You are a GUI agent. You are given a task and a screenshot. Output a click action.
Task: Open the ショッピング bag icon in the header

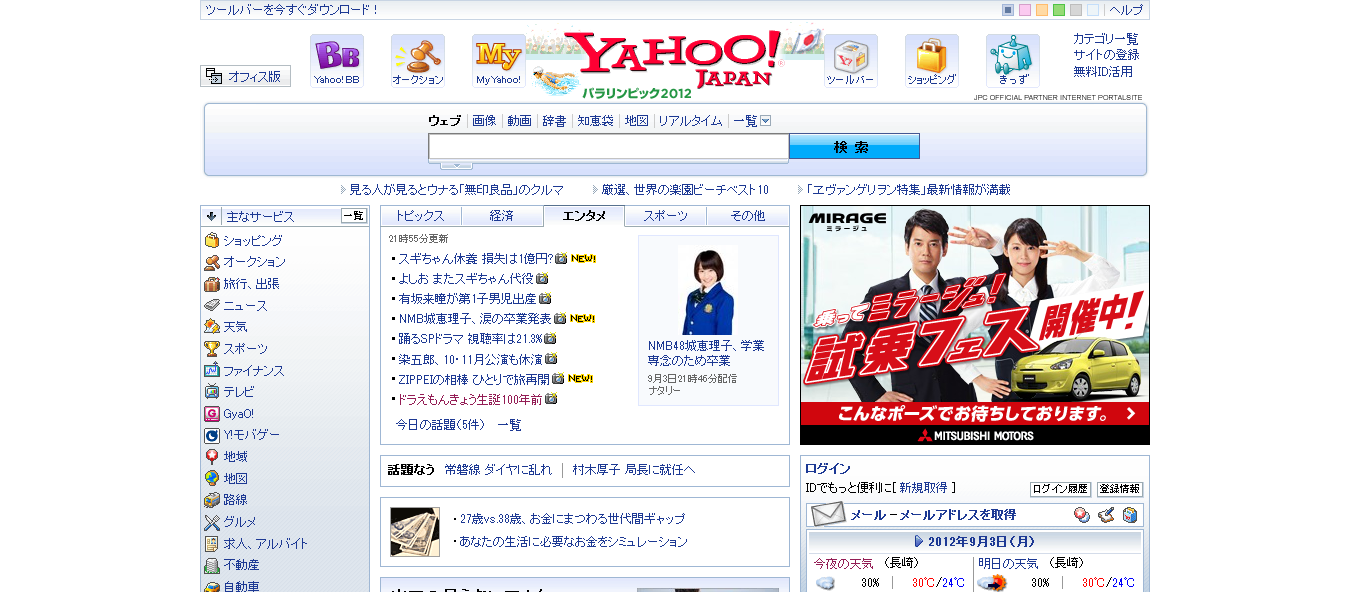(x=932, y=60)
